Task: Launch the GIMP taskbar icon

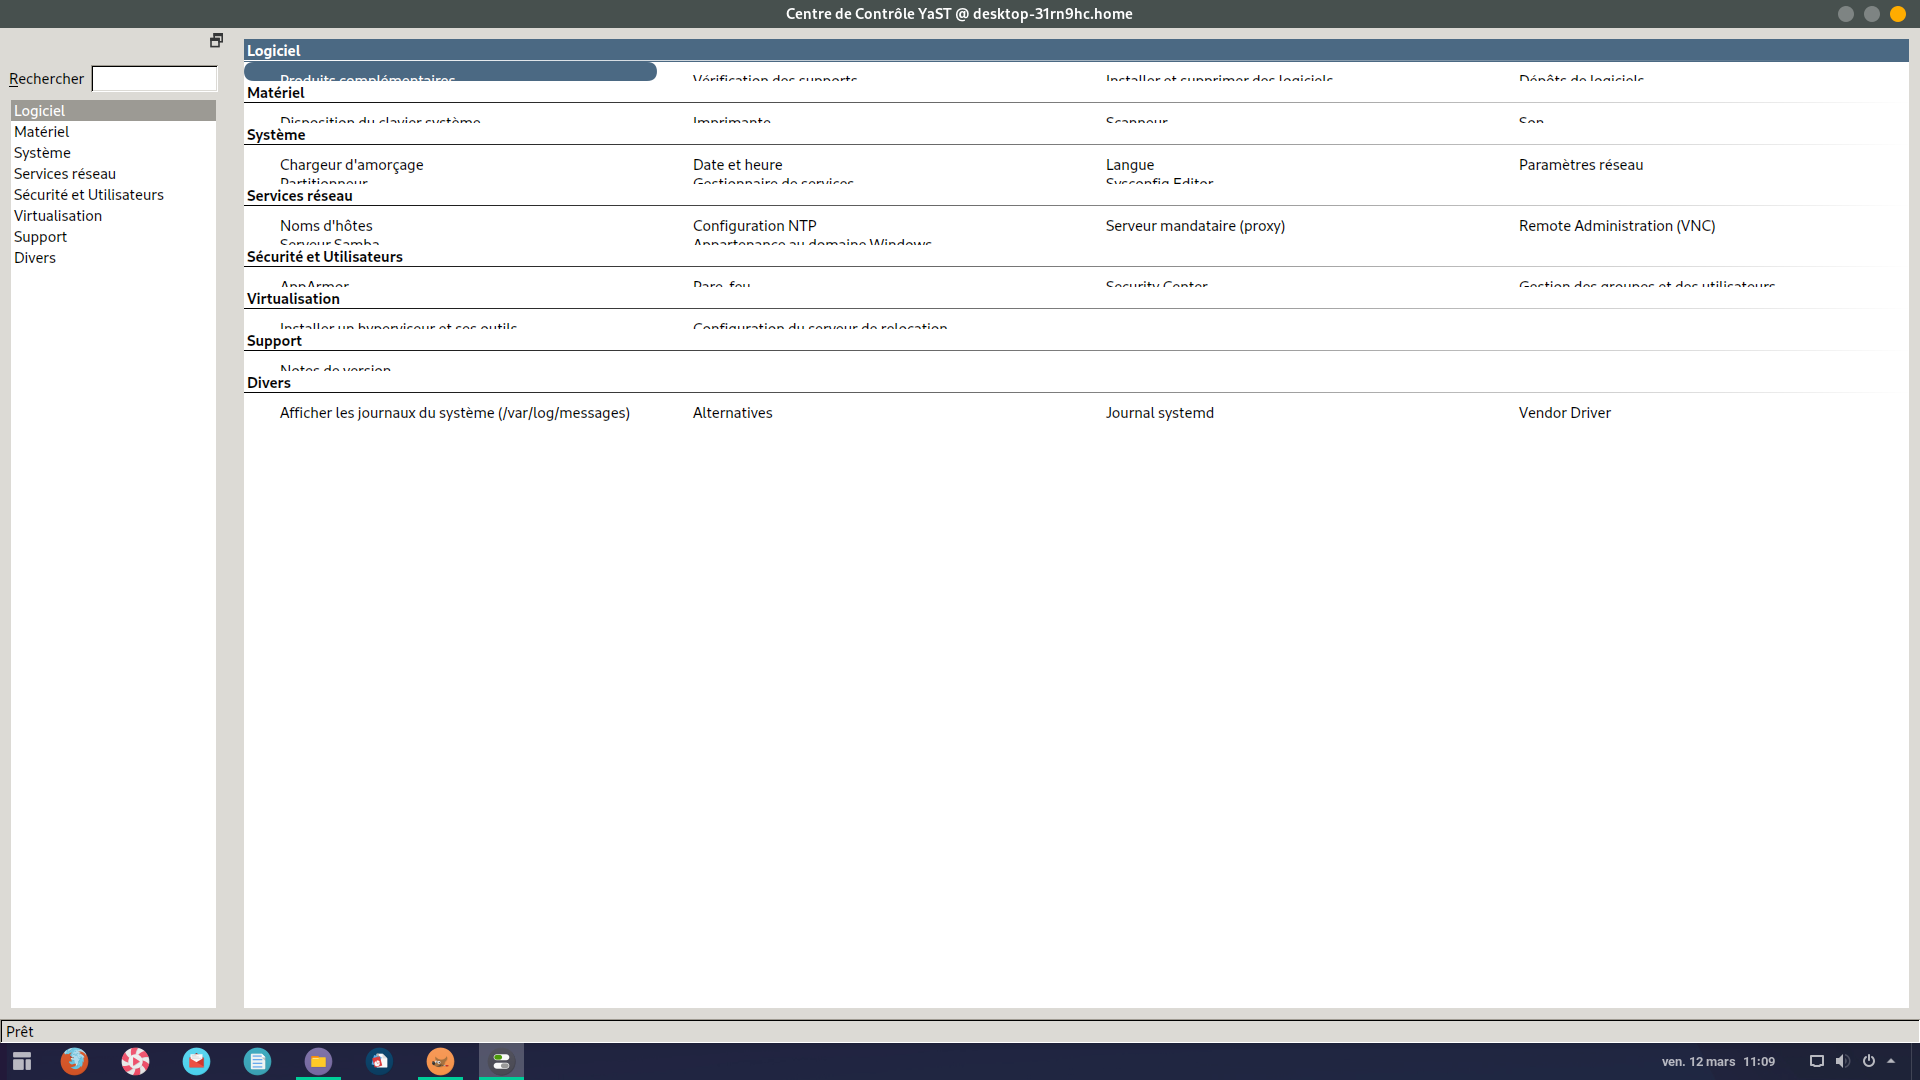Action: pos(440,1061)
